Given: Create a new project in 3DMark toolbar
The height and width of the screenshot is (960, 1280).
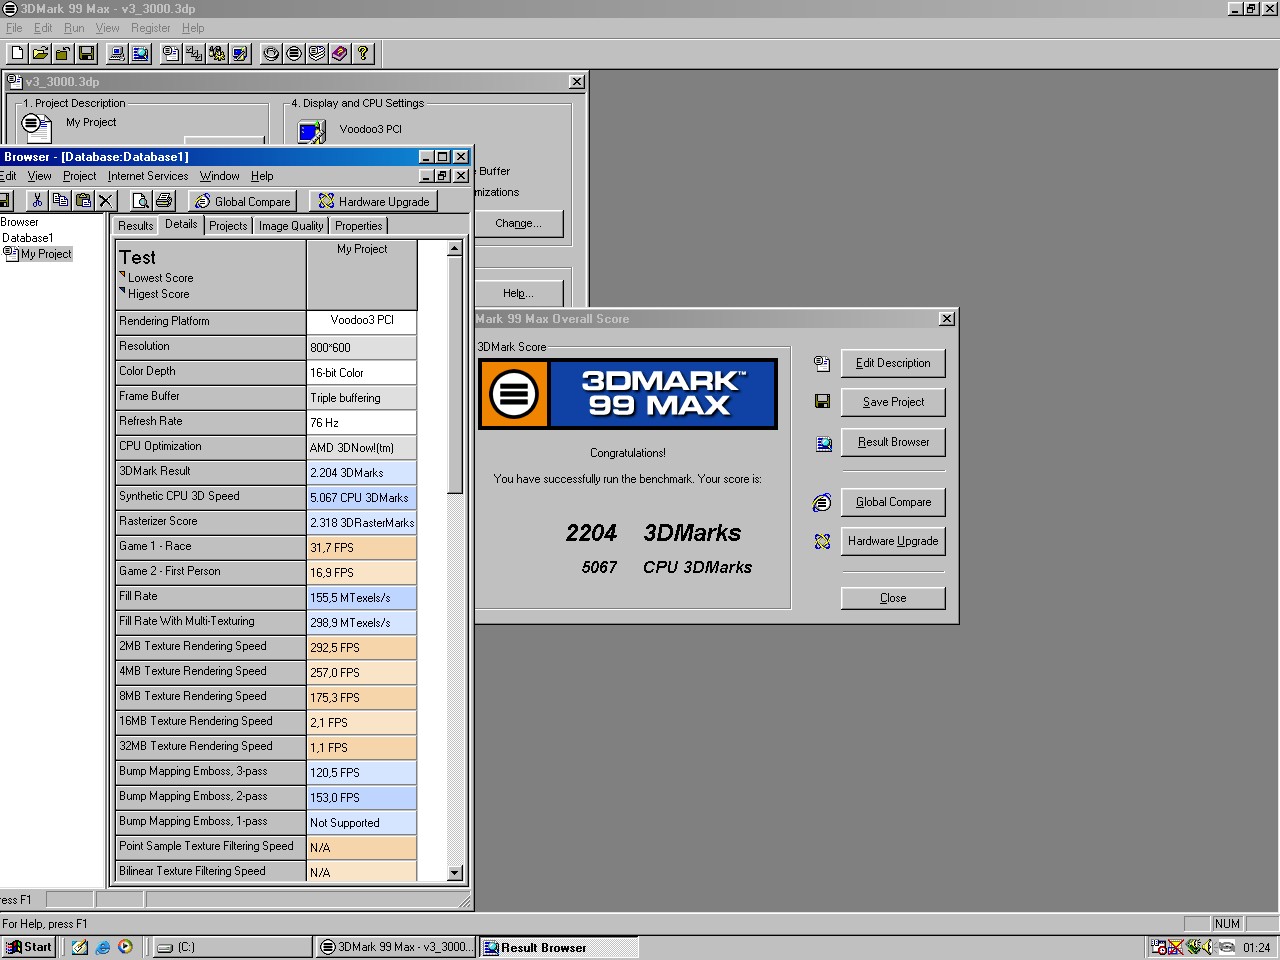Looking at the screenshot, I should point(17,53).
